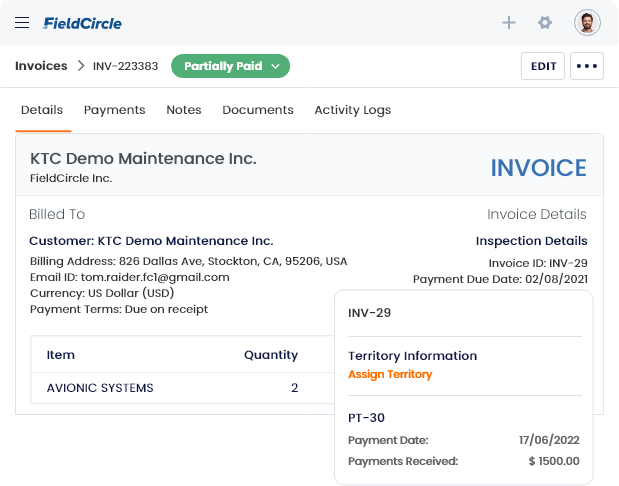The image size is (619, 486).
Task: Select the Details tab
Action: (42, 110)
